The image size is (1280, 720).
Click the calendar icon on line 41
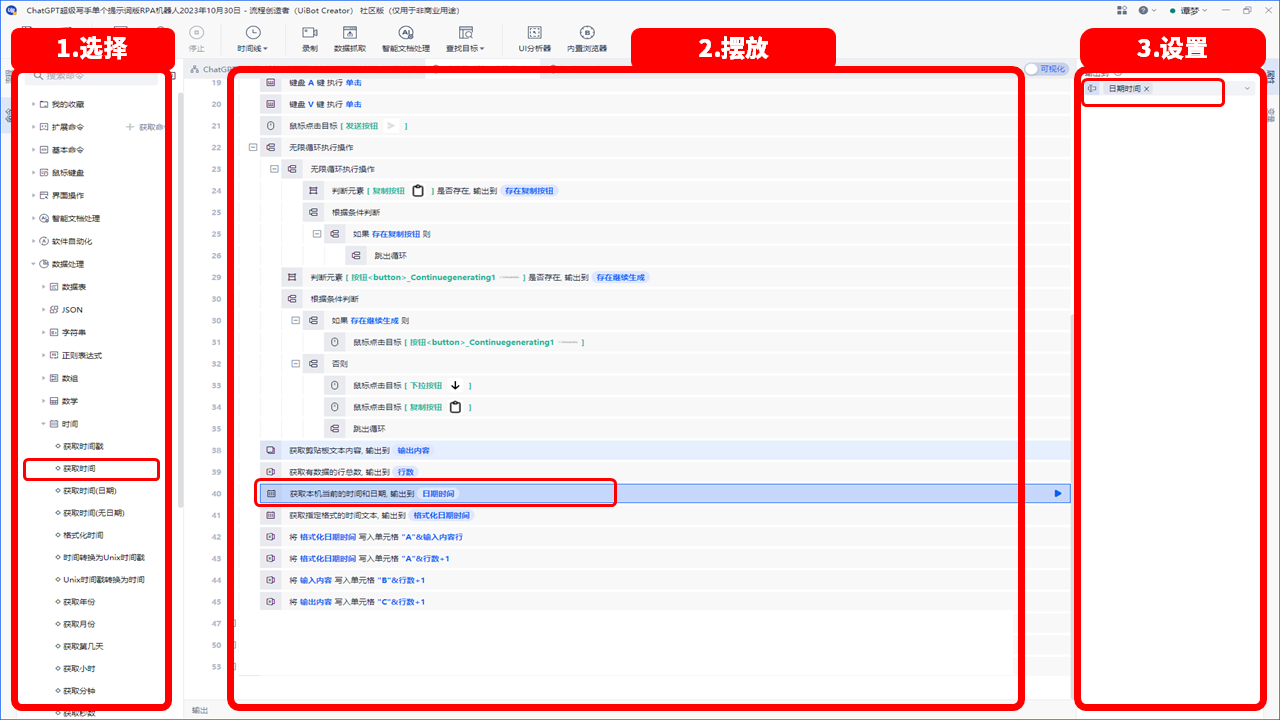click(271, 515)
